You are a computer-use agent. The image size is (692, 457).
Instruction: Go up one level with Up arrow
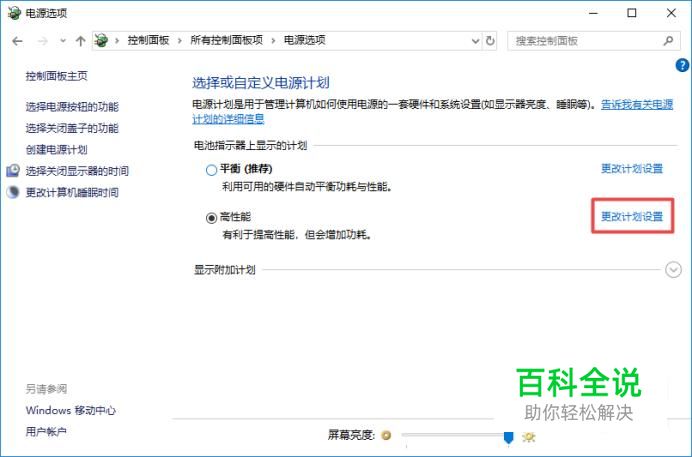80,41
